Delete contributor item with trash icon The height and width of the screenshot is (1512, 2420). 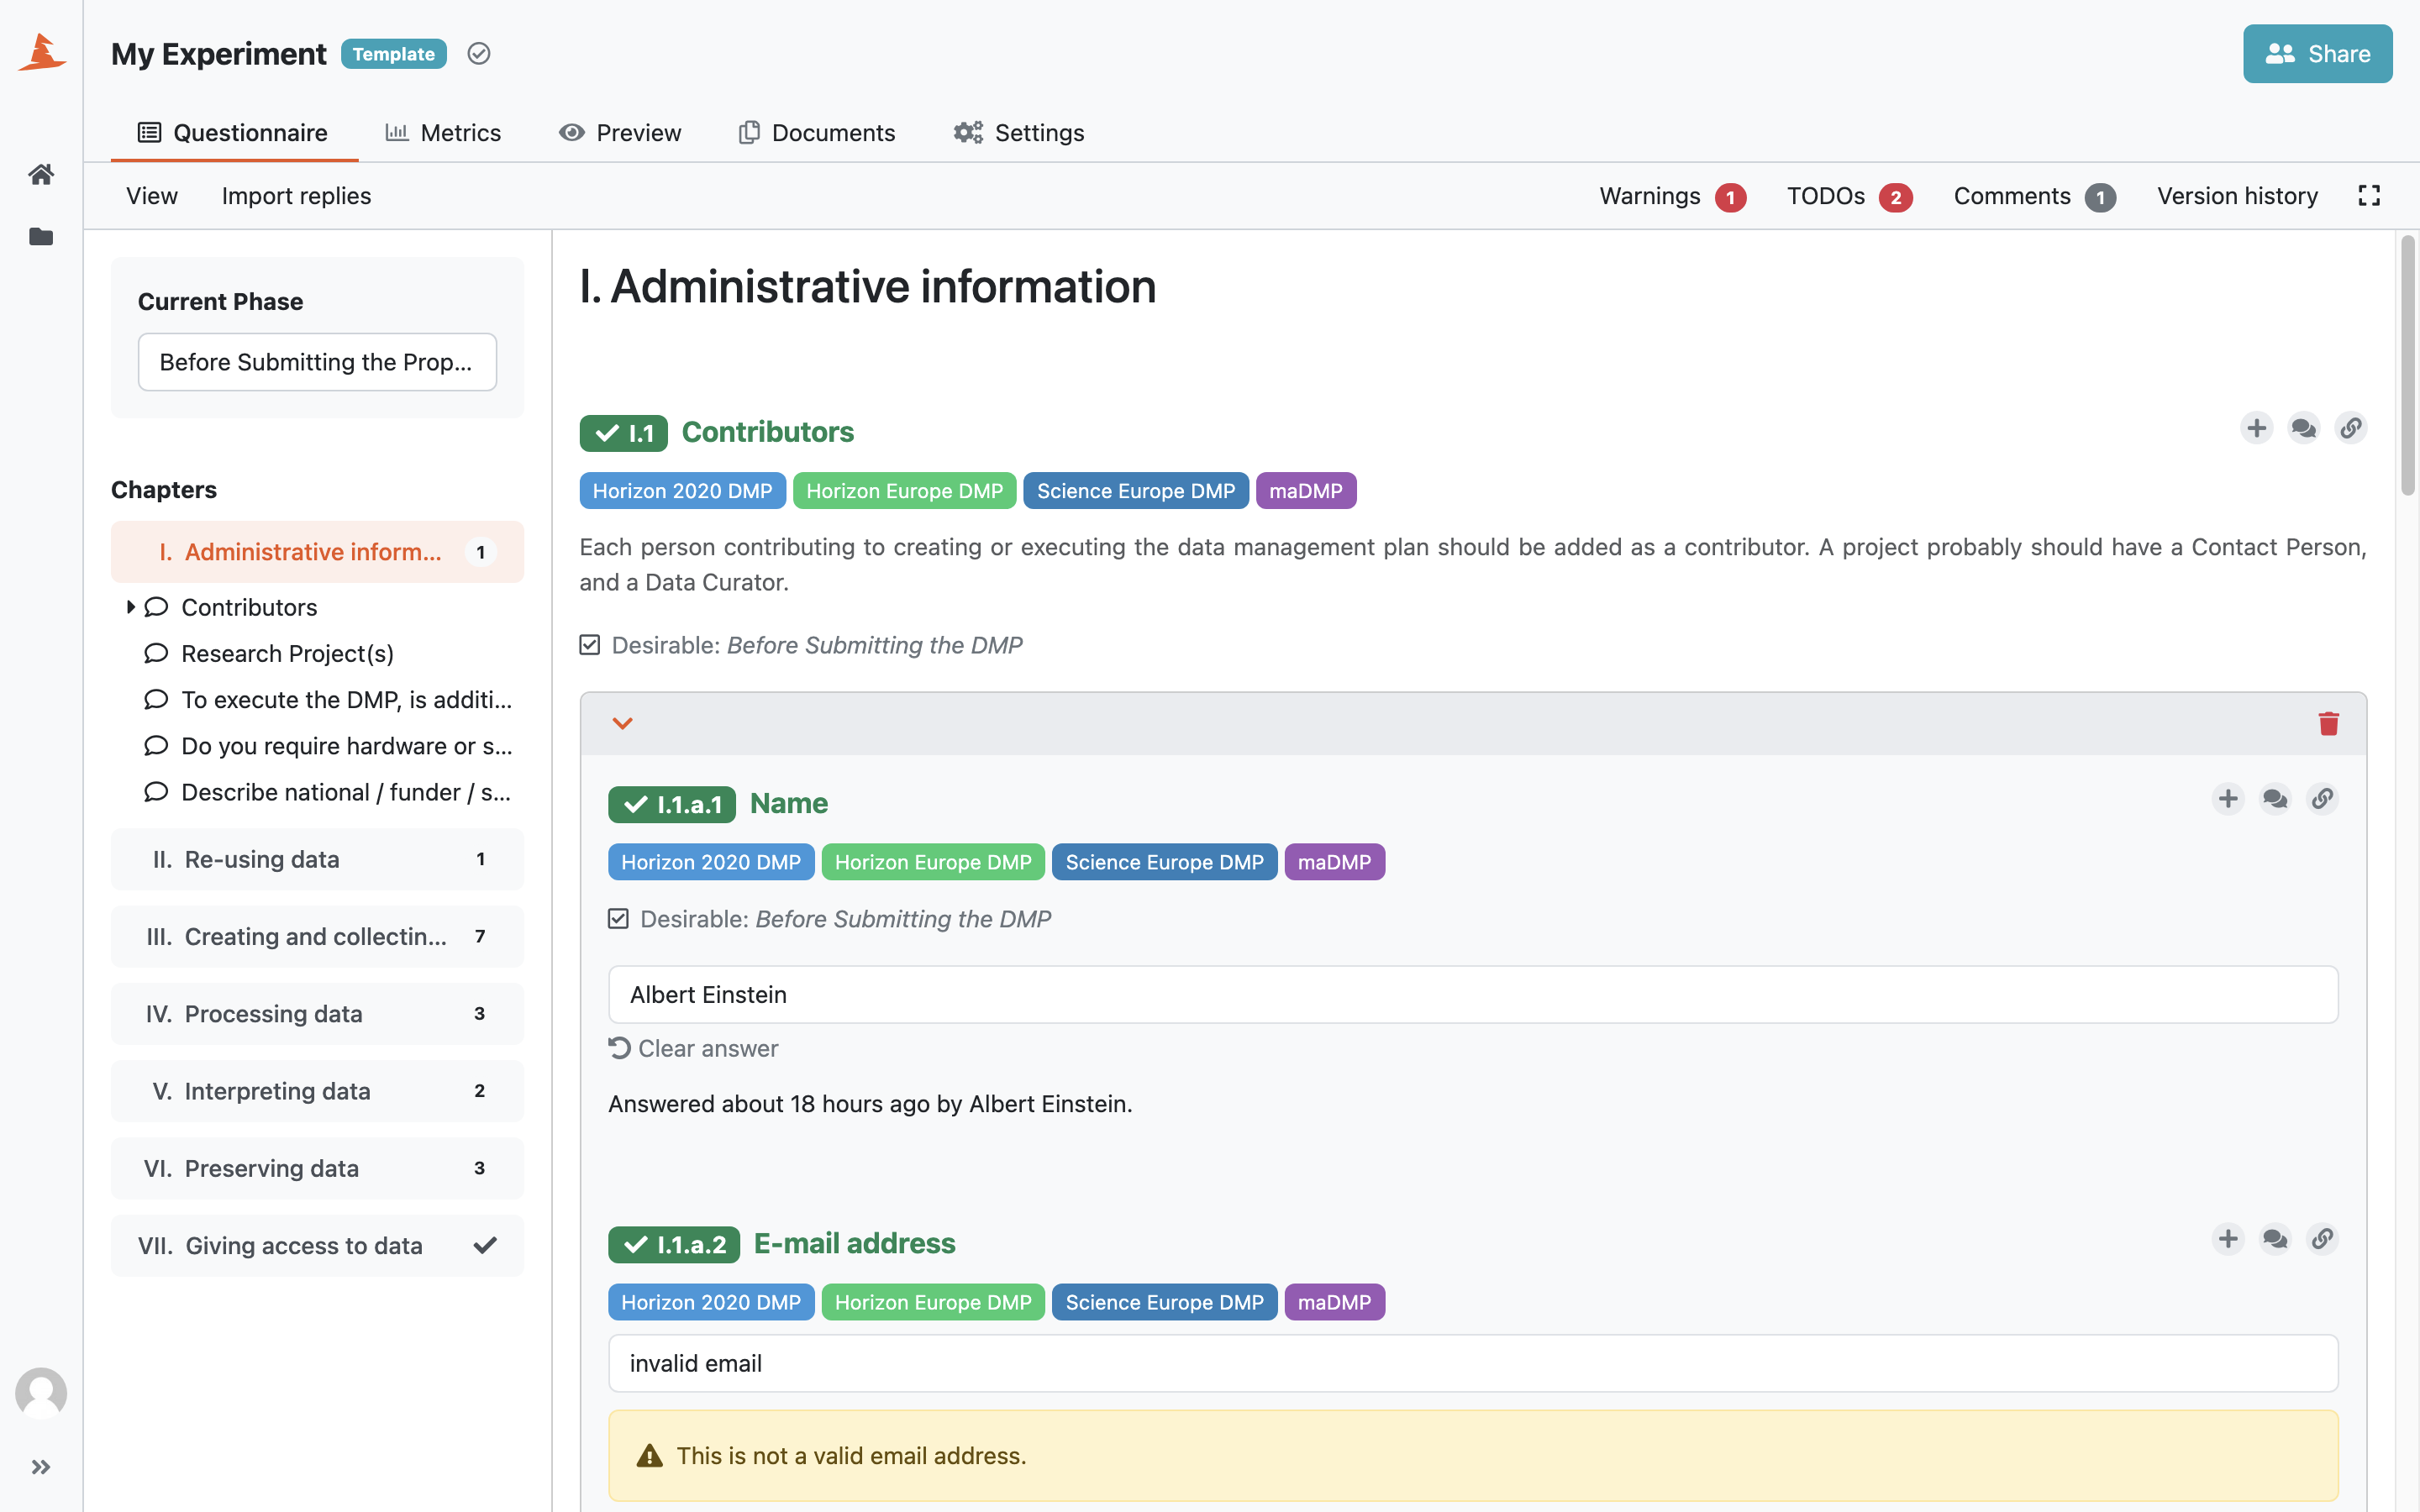2329,723
